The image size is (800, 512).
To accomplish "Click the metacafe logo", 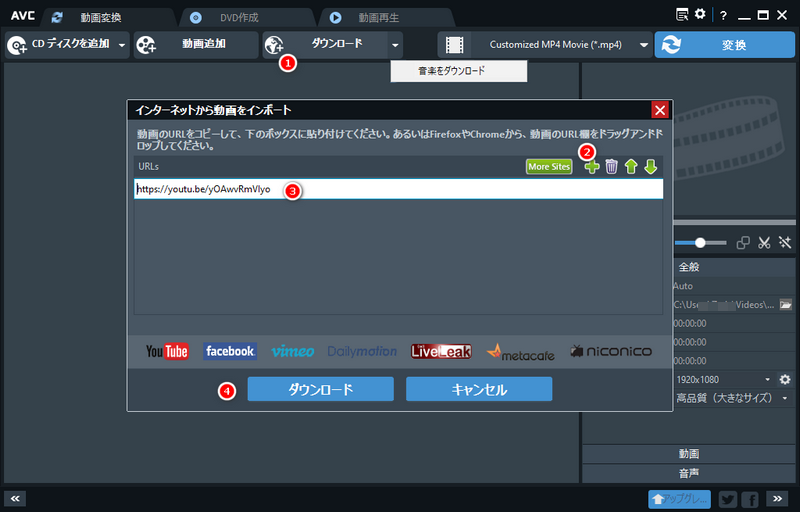I will click(x=520, y=352).
